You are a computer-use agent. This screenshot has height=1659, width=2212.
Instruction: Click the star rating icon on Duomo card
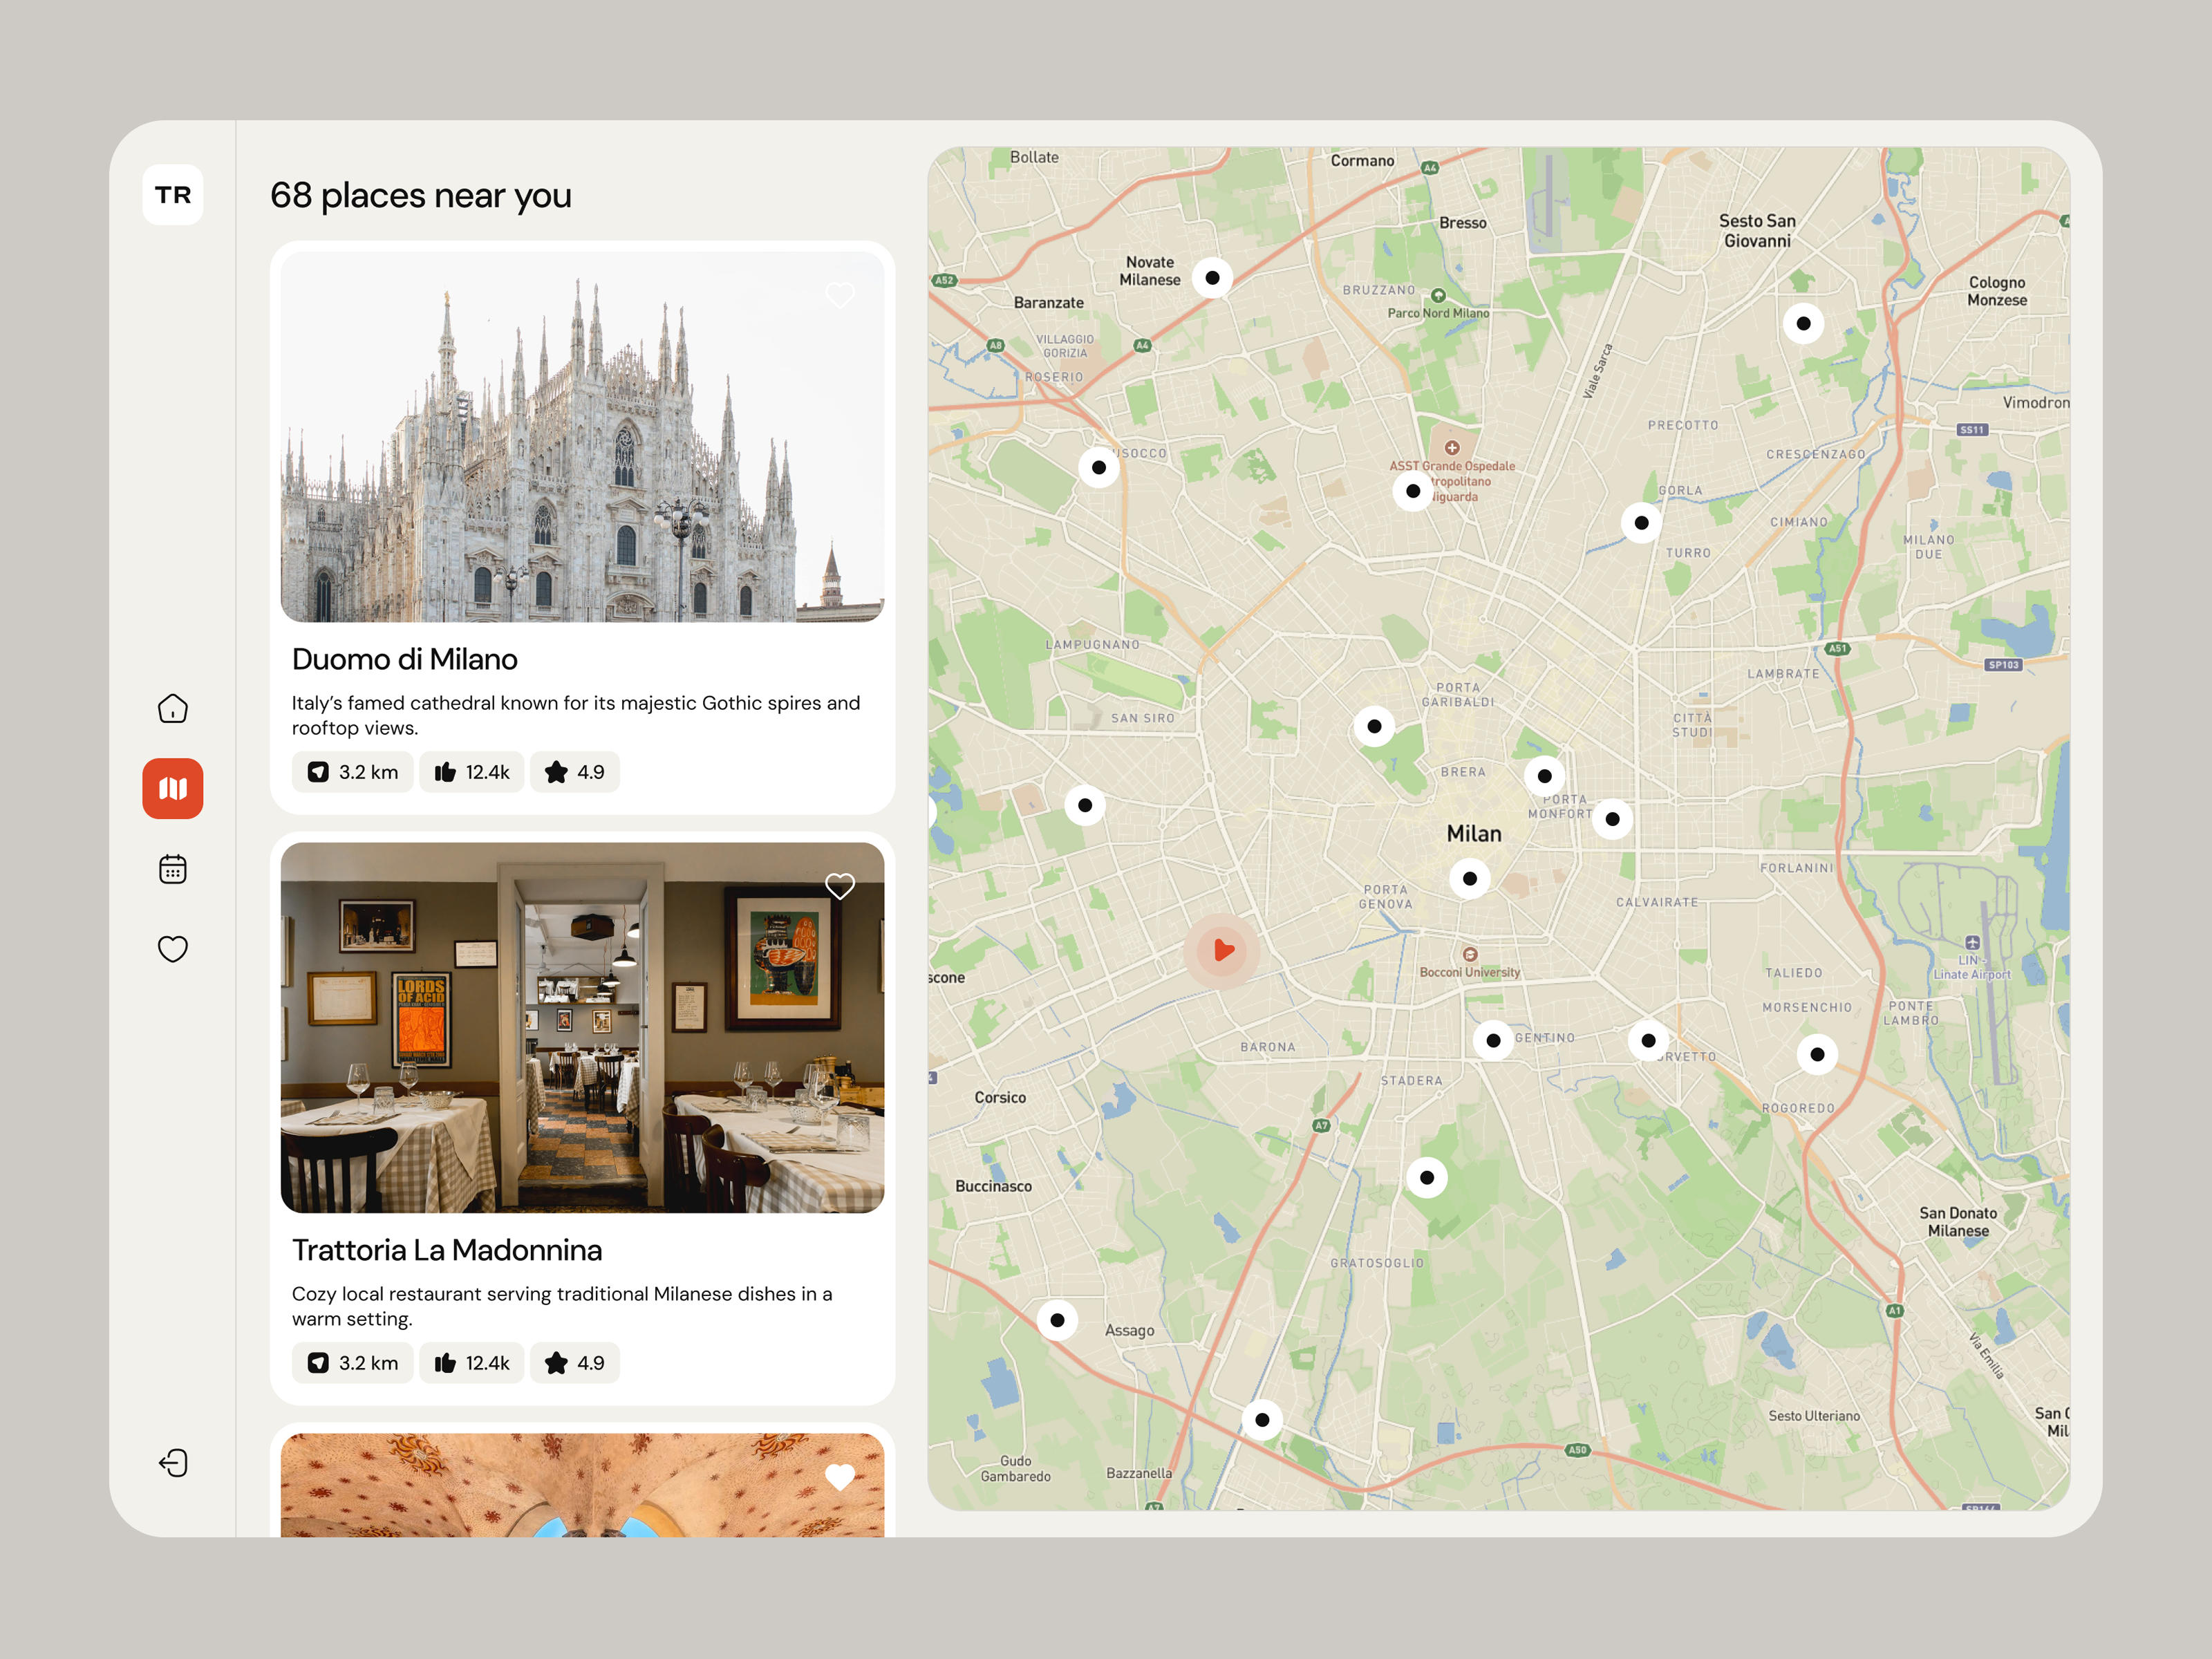coord(557,772)
